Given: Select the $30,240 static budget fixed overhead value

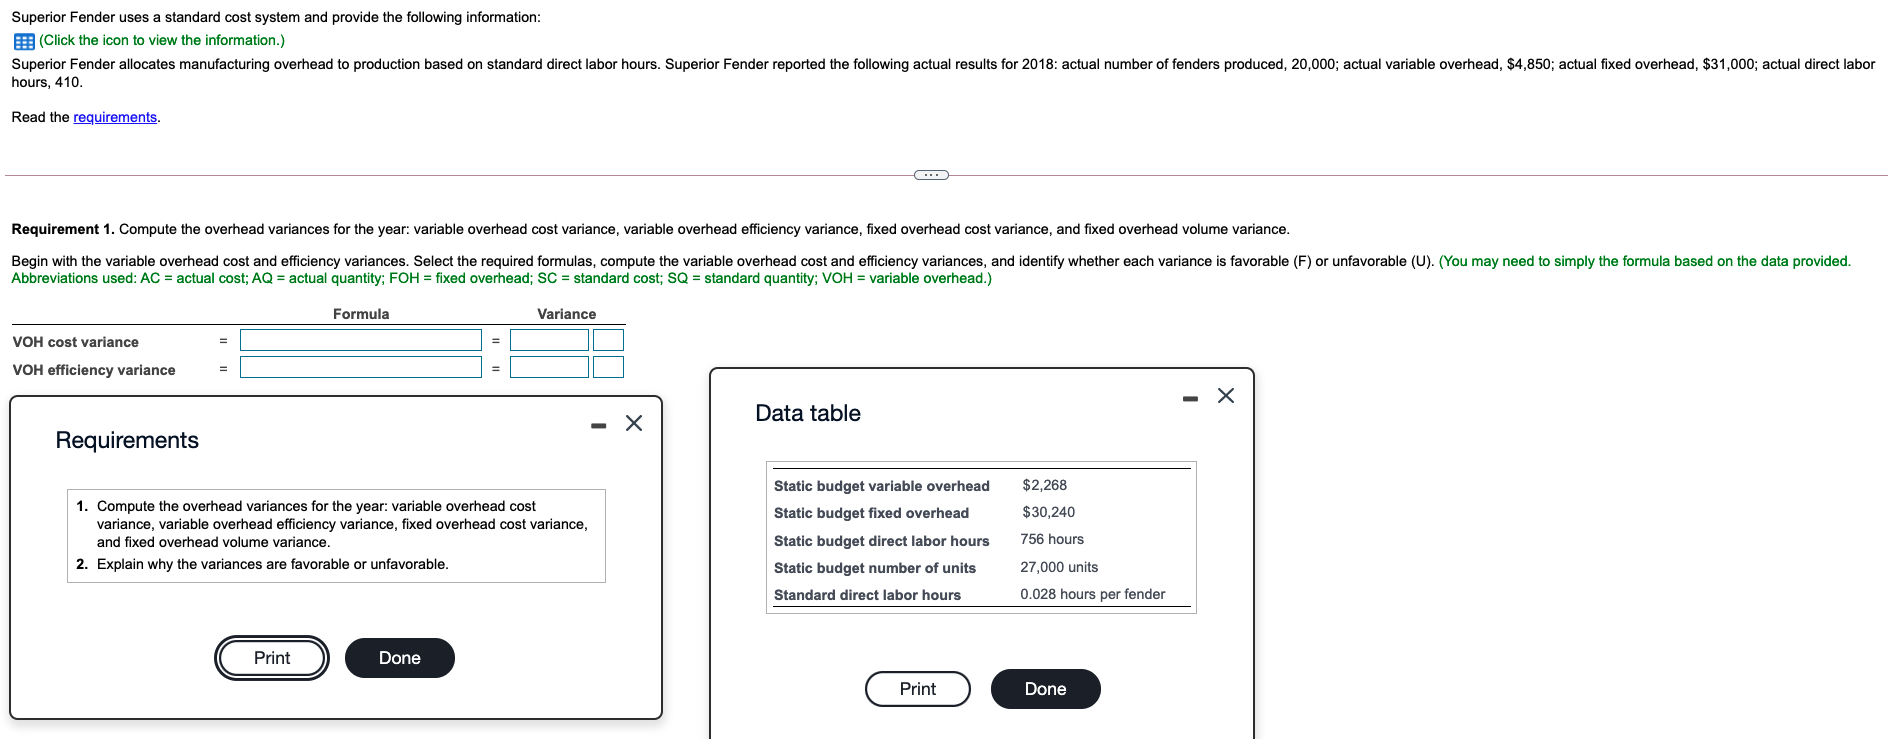Looking at the screenshot, I should click(x=1048, y=512).
